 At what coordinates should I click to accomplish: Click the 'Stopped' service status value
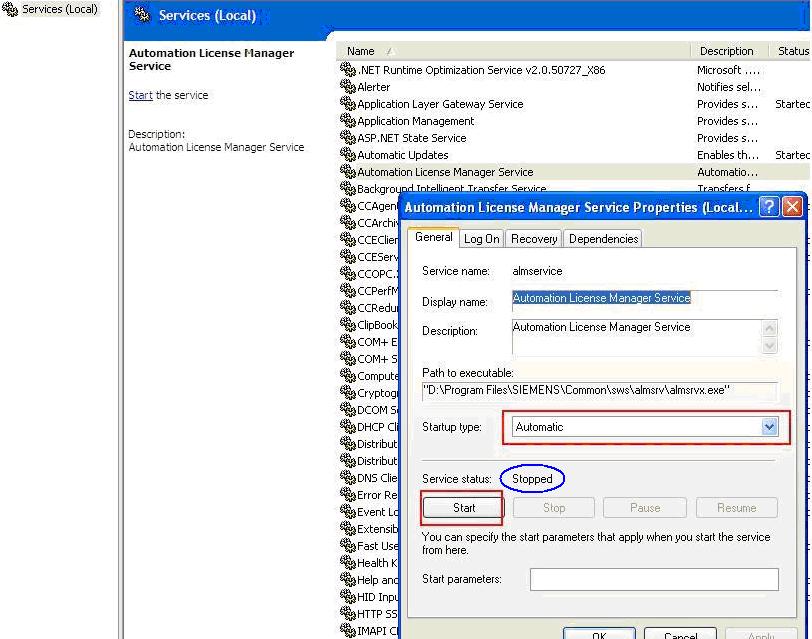click(532, 478)
